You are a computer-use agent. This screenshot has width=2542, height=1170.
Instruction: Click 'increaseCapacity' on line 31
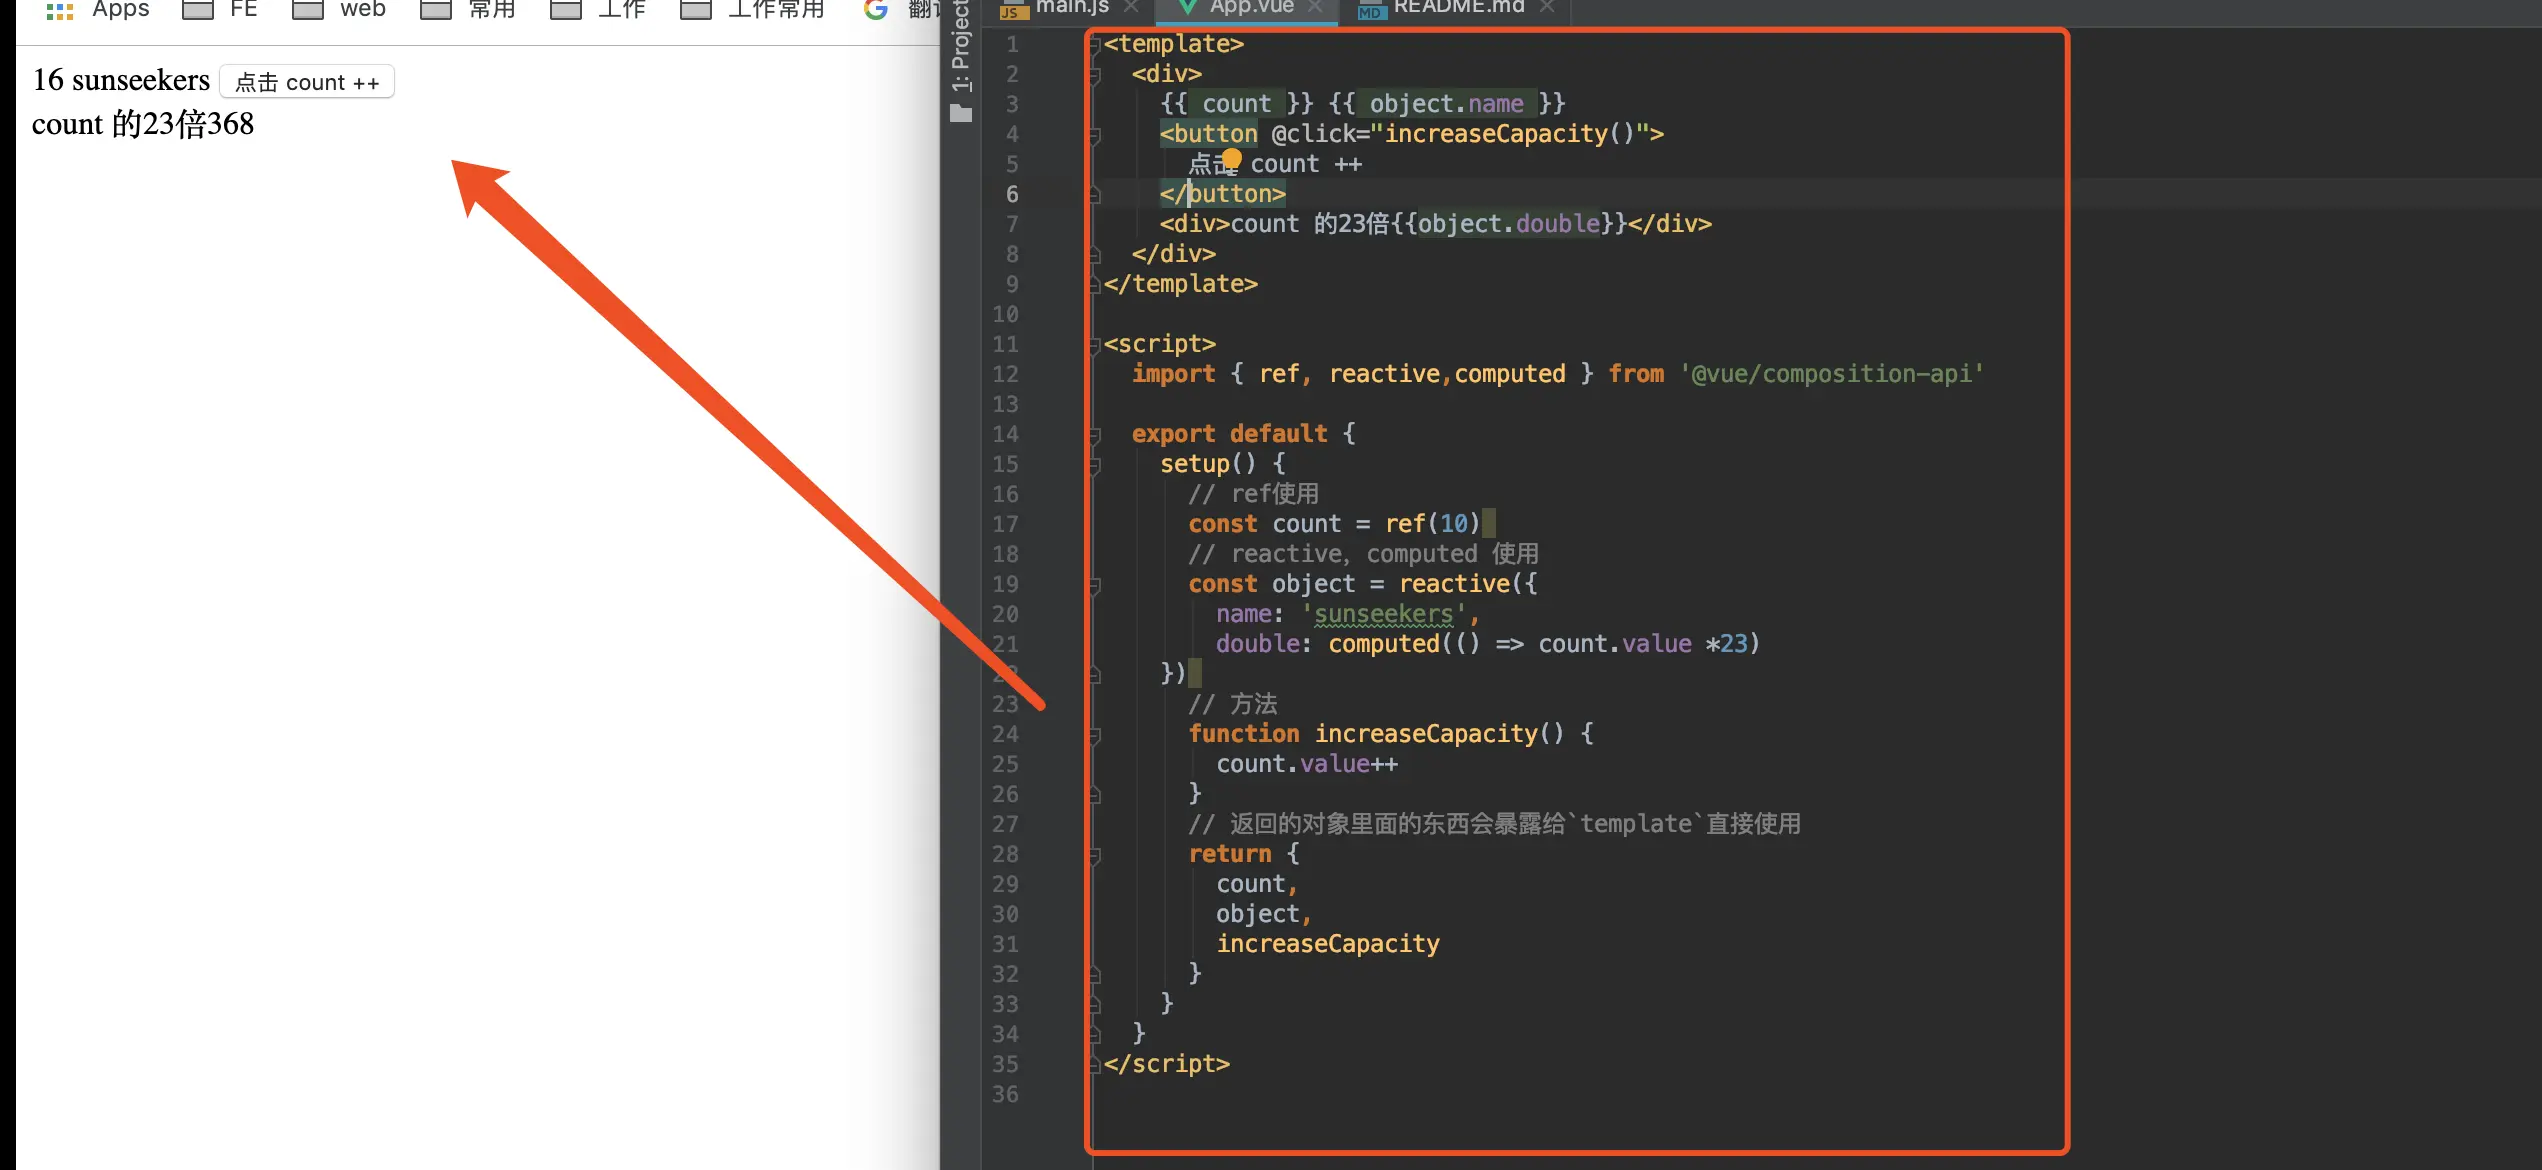(1328, 944)
